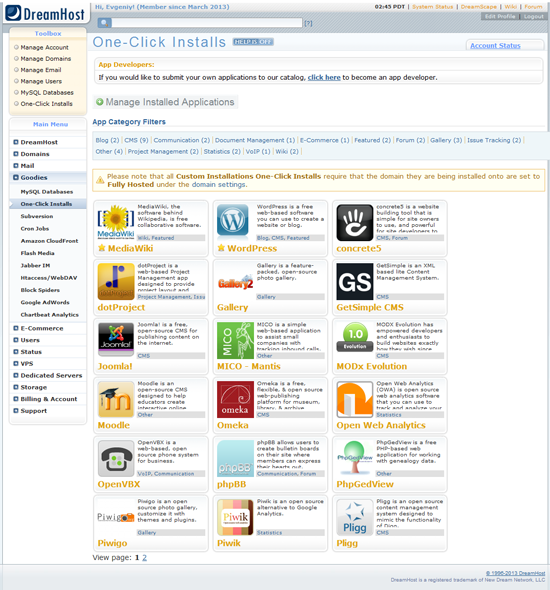Click the Edit Profile button
Viewport: 550px width, 590px height.
500,17
